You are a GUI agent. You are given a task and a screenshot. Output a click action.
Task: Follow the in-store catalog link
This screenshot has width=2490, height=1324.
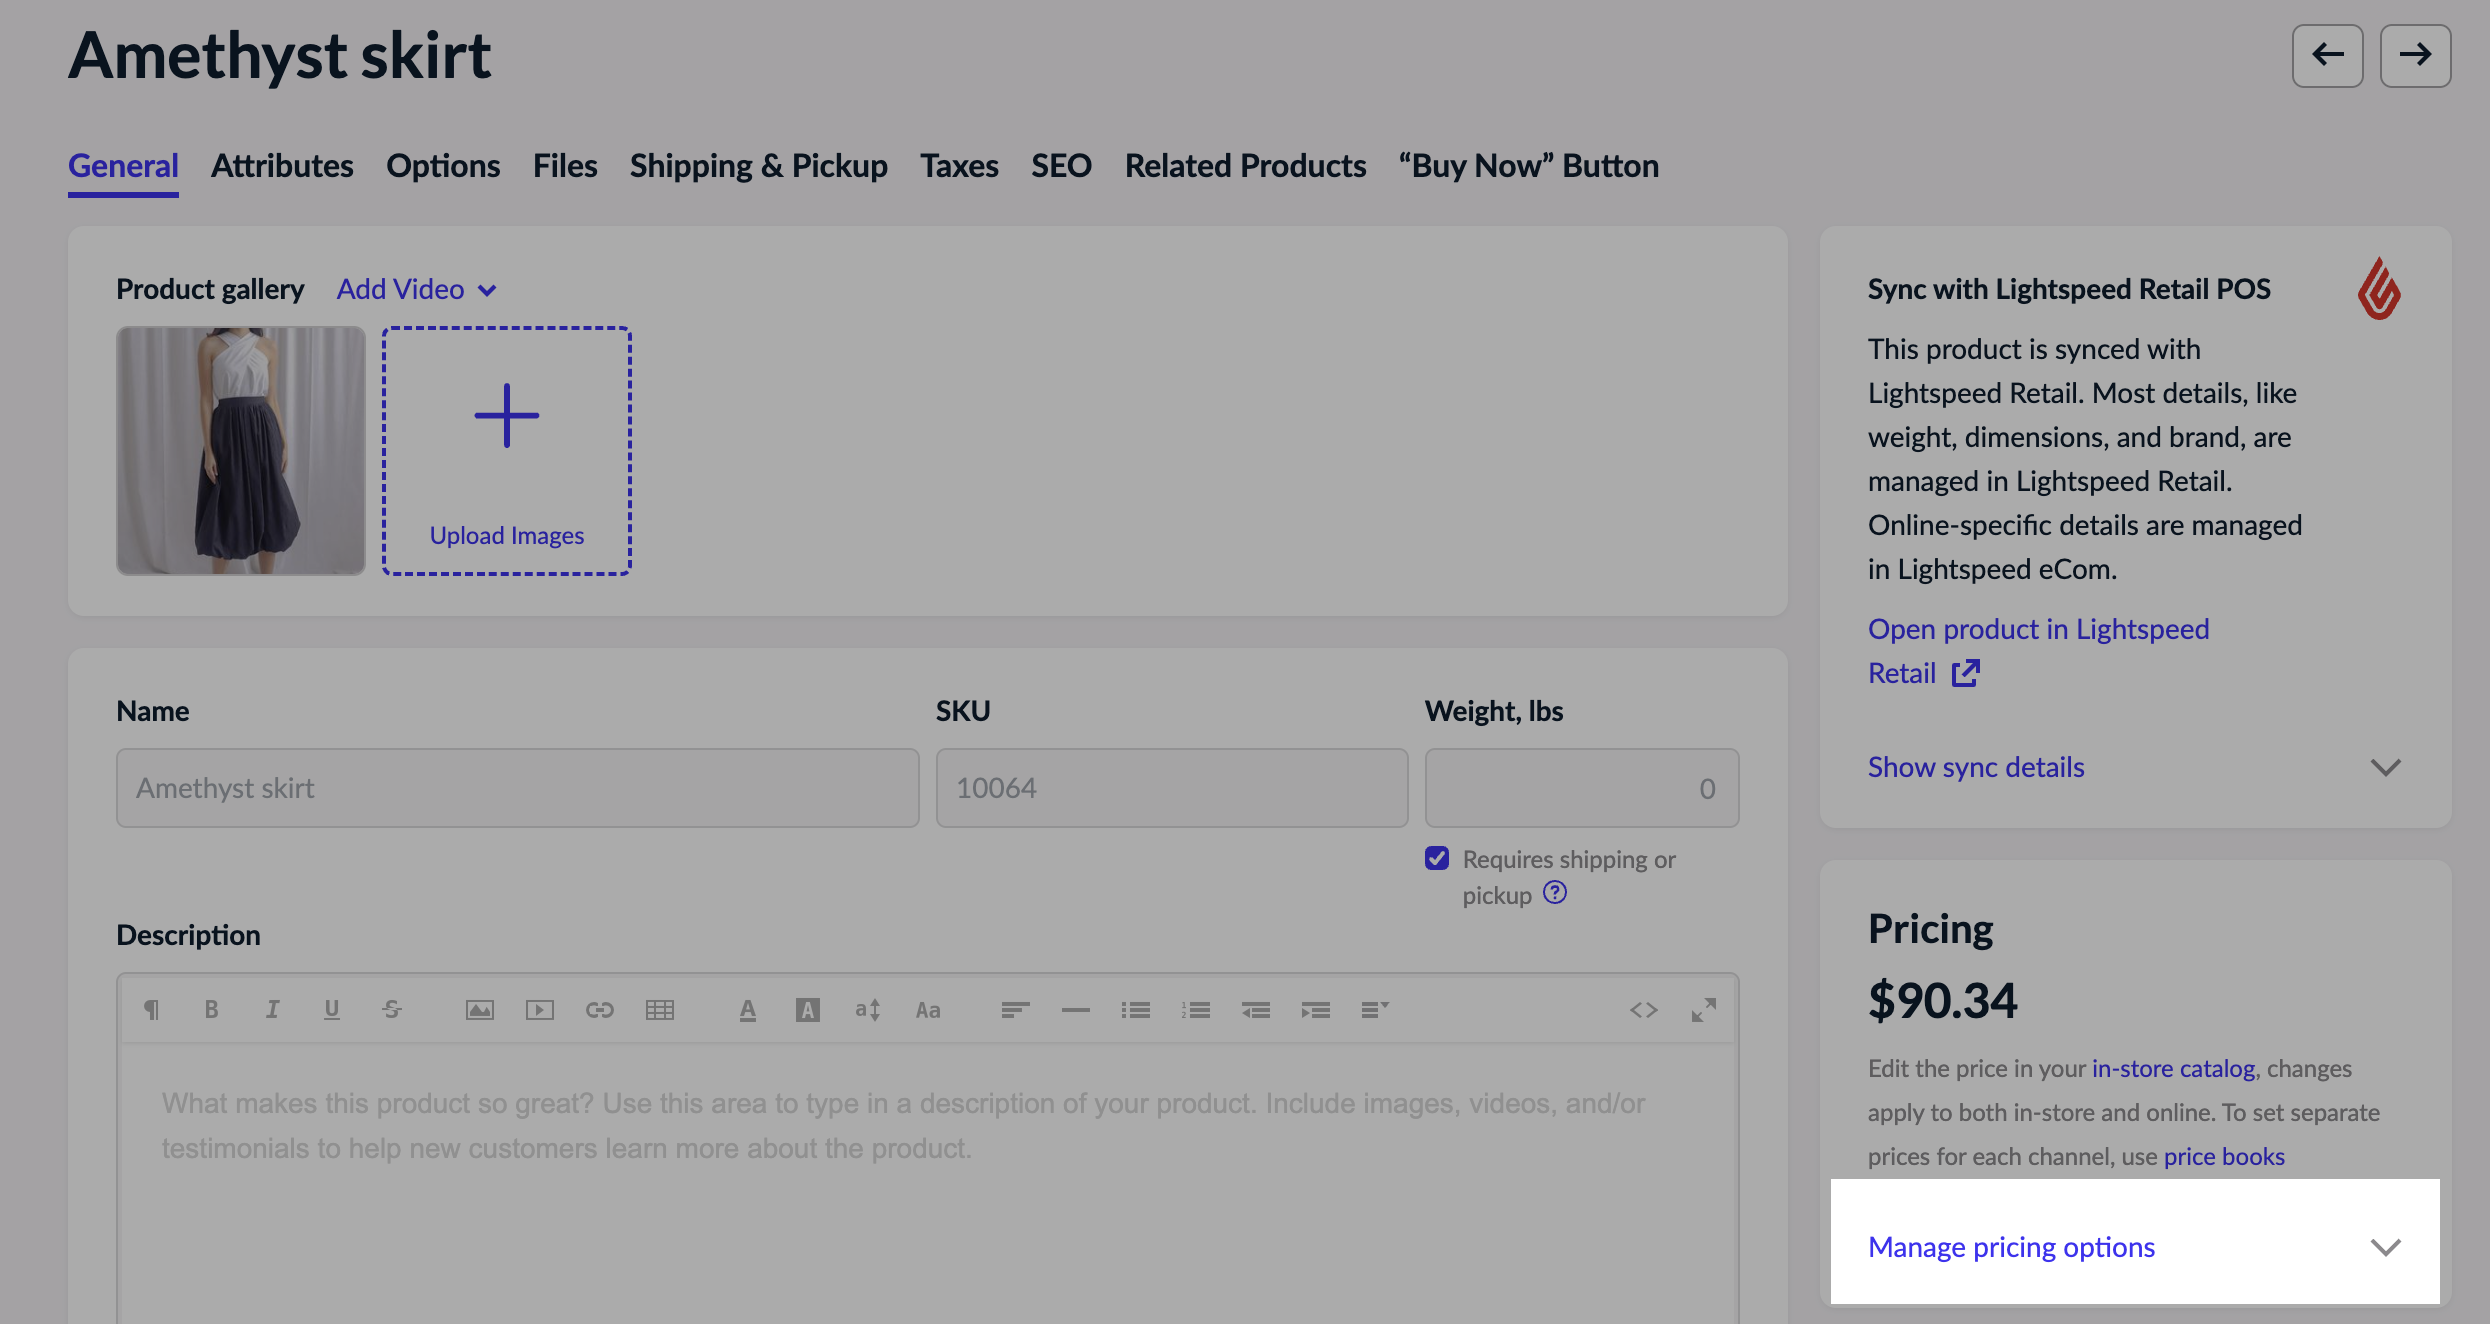click(2173, 1068)
